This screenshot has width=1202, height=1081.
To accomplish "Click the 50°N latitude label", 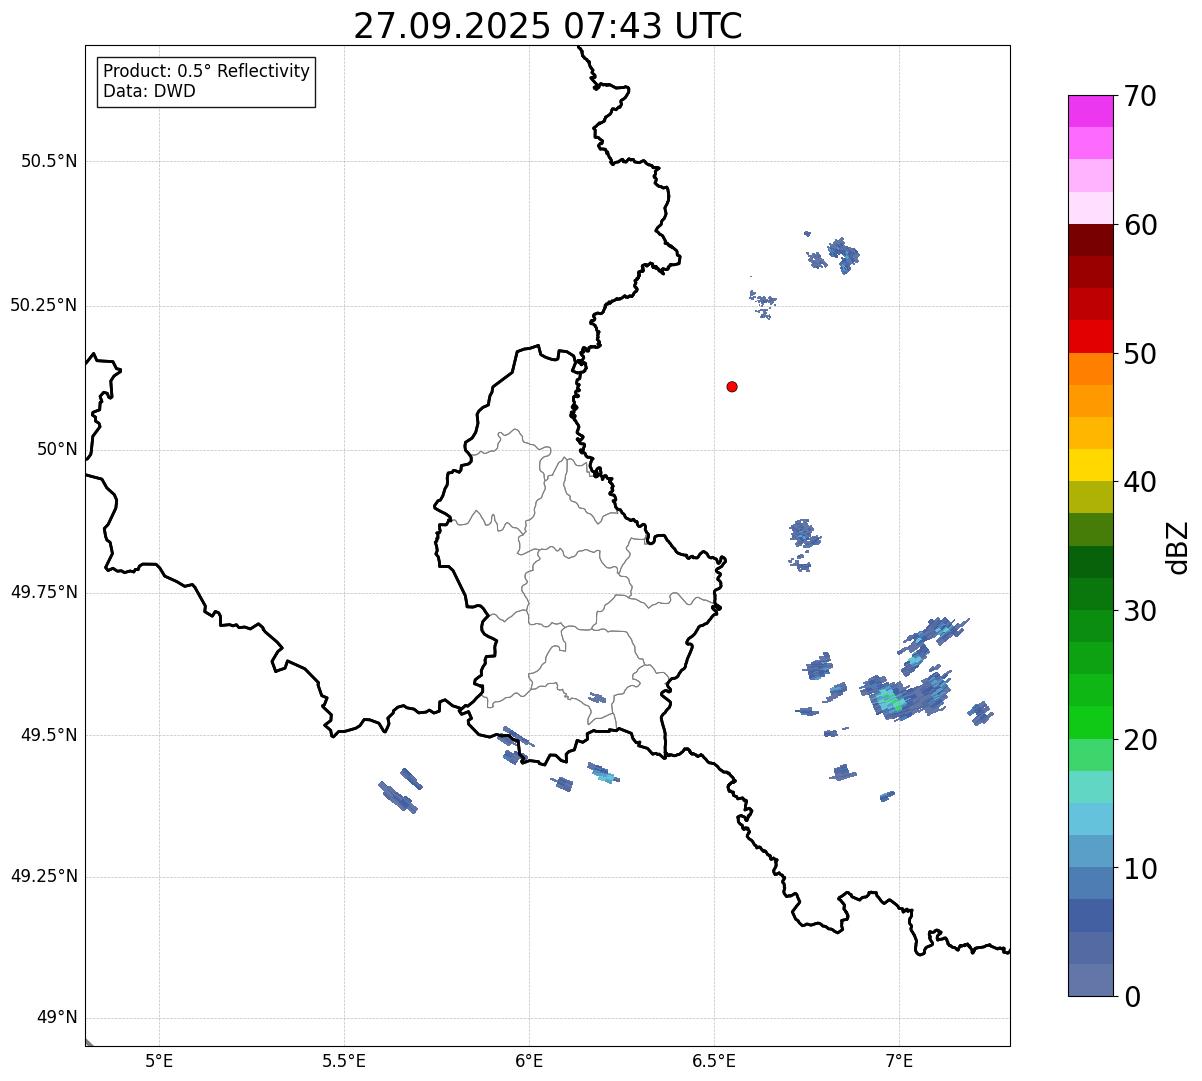I will pyautogui.click(x=57, y=449).
